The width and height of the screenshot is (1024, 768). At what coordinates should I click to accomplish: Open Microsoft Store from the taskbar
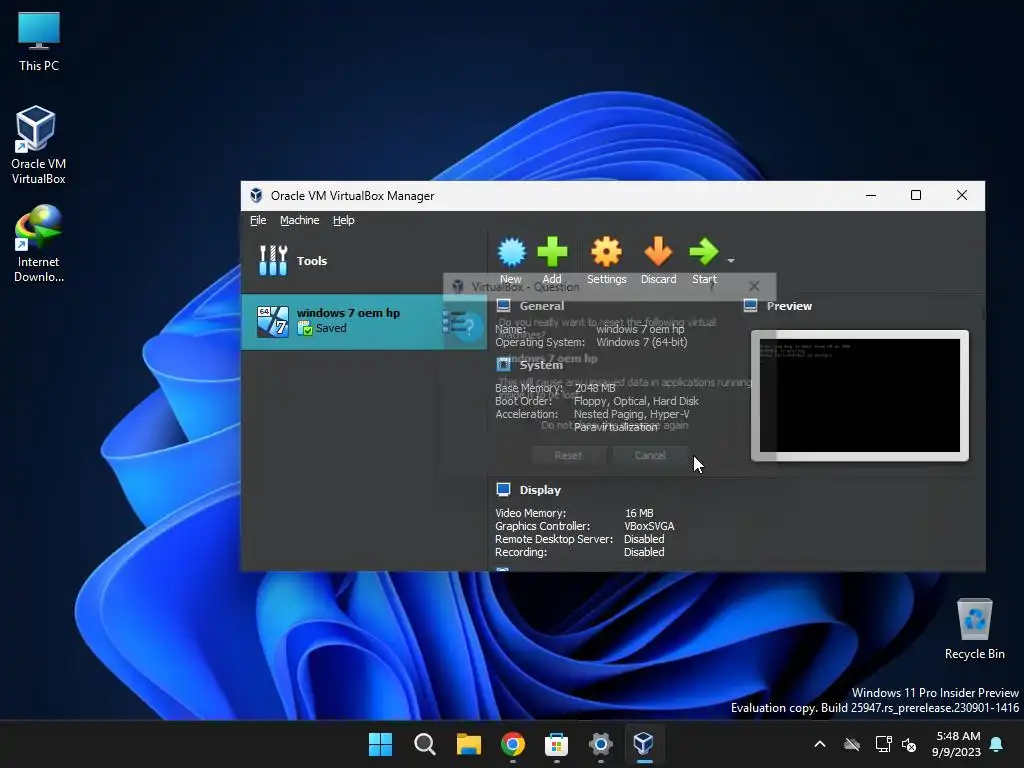[556, 744]
